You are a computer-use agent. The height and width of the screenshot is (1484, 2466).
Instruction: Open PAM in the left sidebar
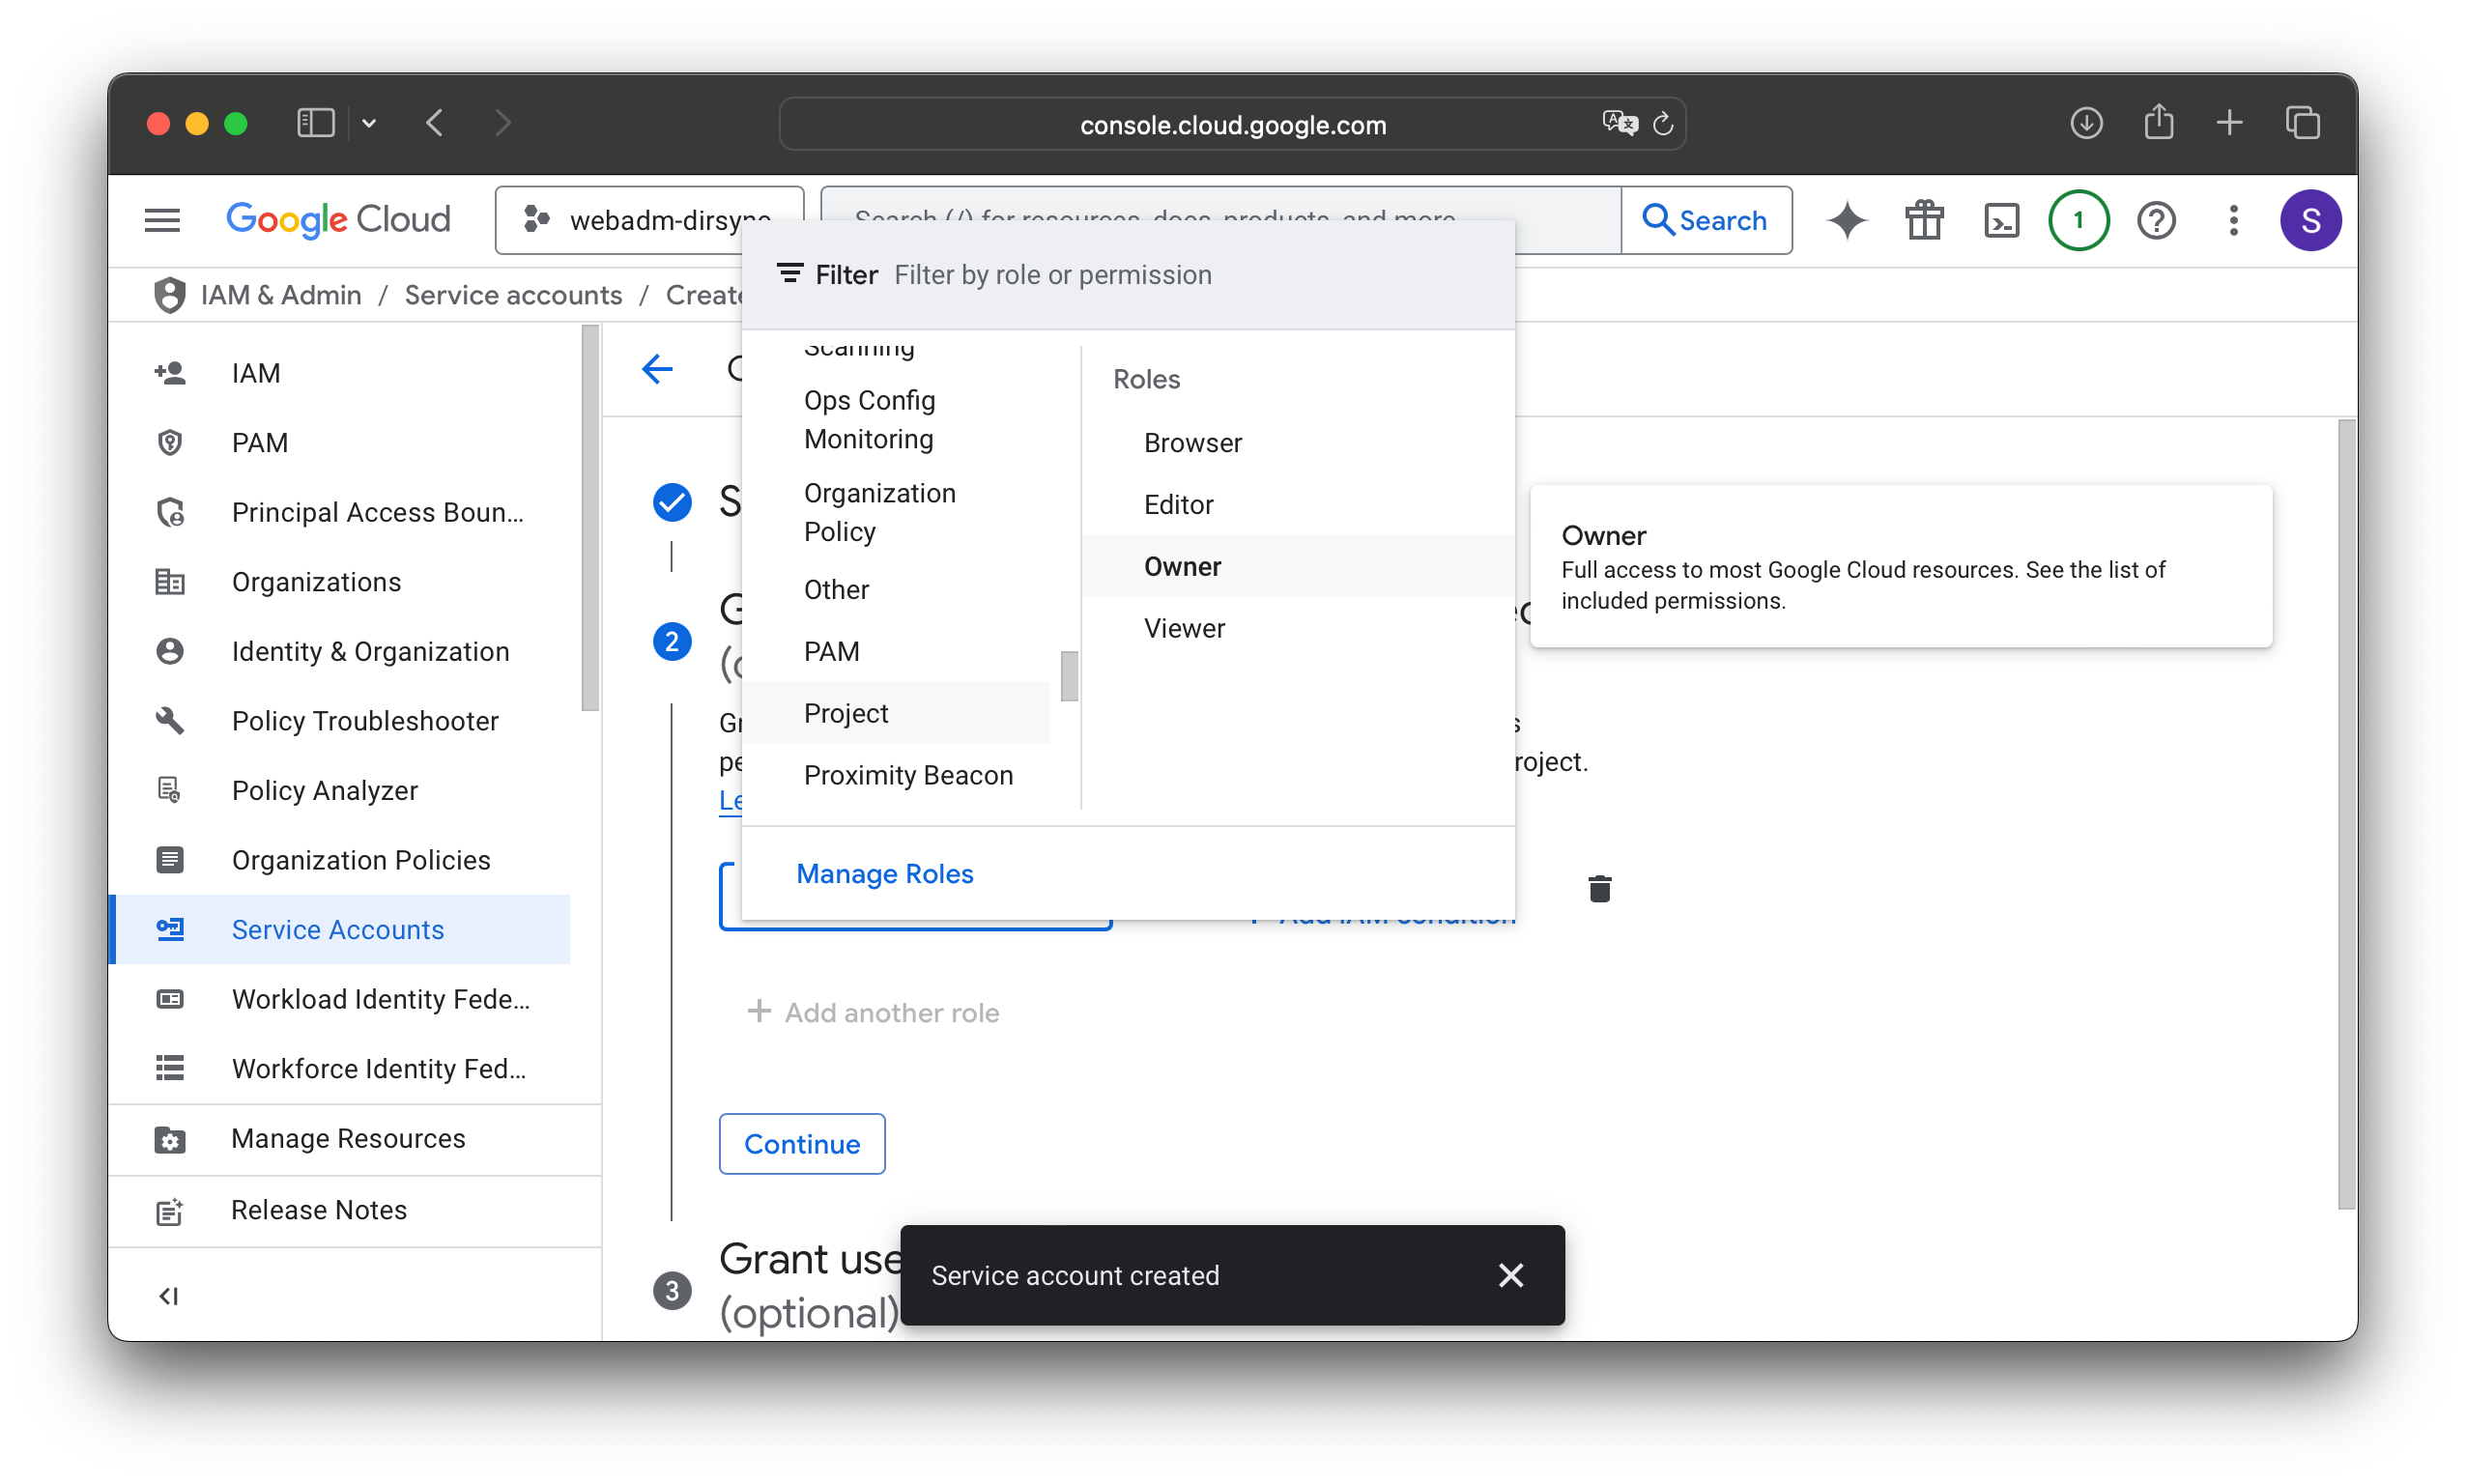tap(340, 442)
